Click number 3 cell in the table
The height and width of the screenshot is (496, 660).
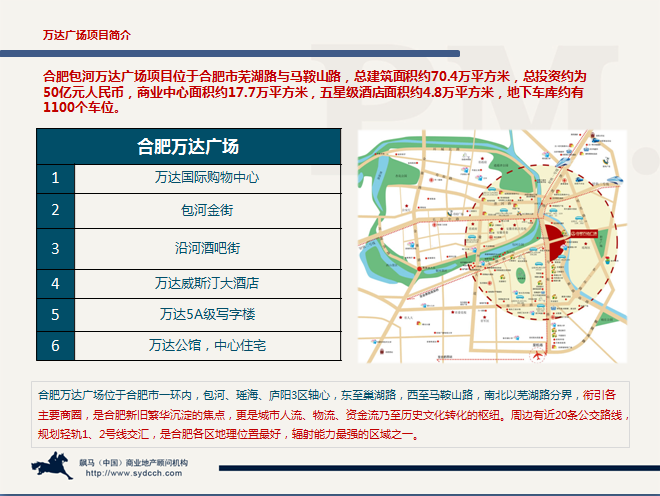[56, 247]
